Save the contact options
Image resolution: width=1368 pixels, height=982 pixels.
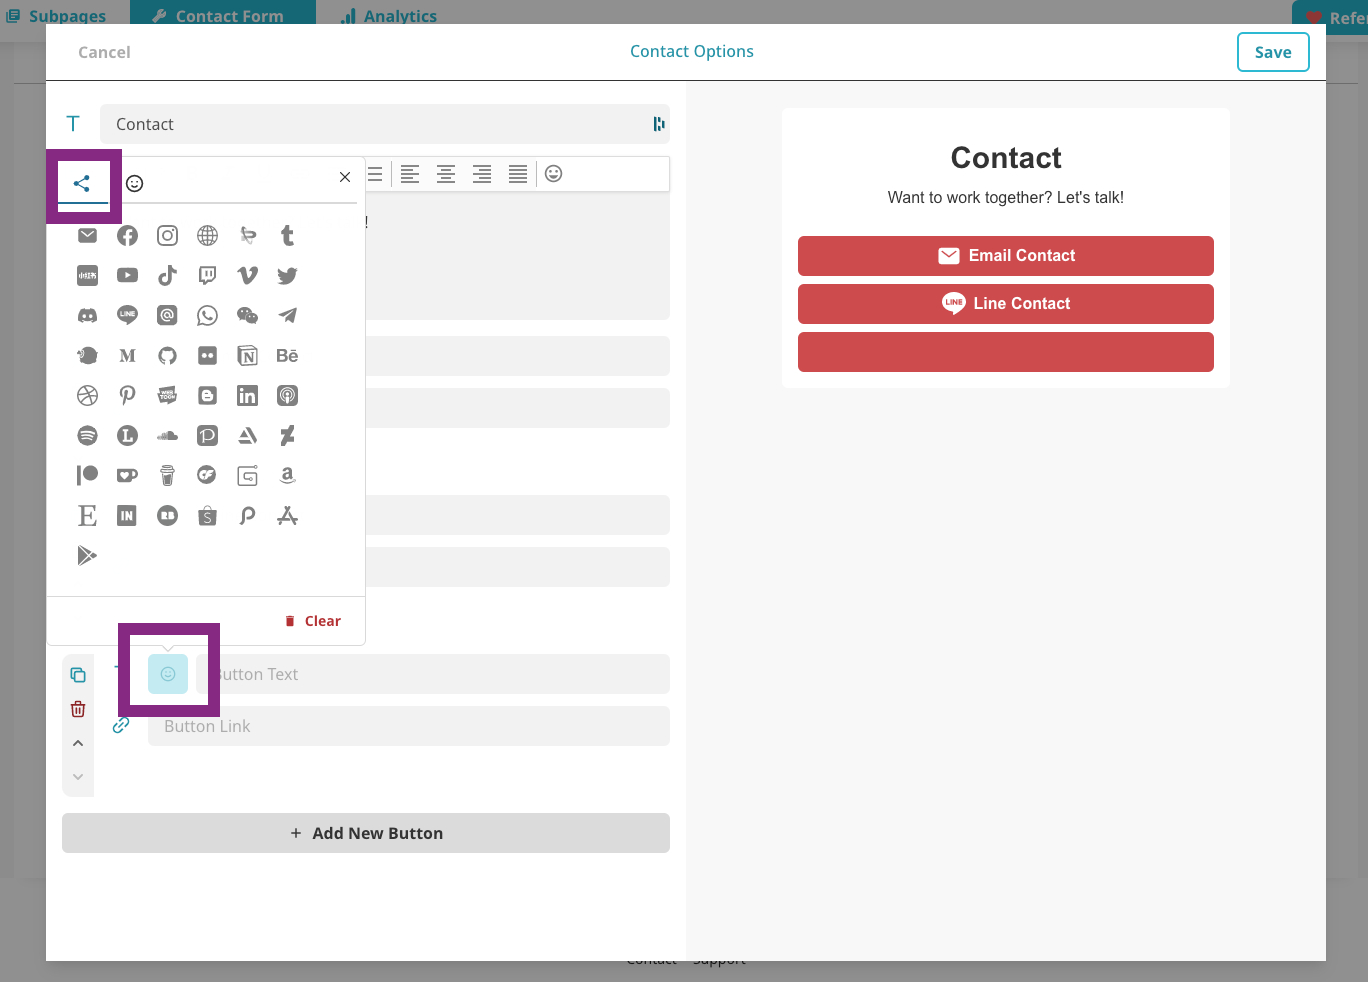pyautogui.click(x=1273, y=52)
